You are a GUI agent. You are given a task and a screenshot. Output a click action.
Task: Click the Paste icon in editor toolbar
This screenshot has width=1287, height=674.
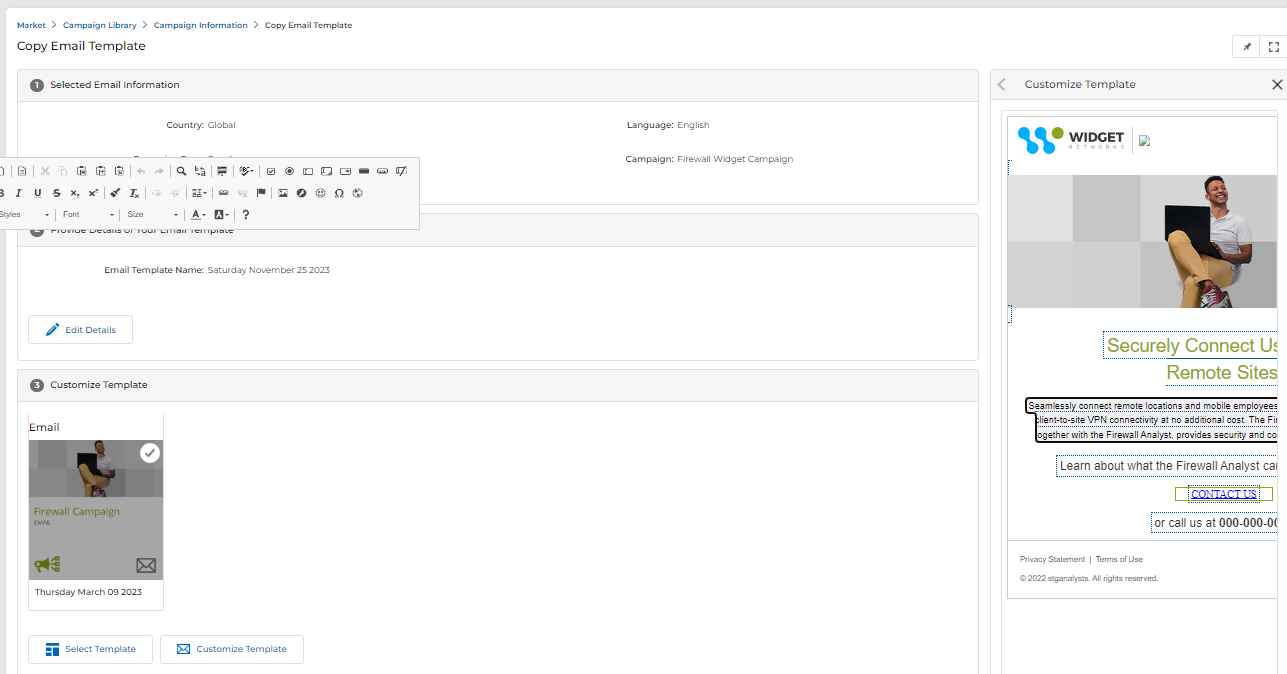pos(82,171)
